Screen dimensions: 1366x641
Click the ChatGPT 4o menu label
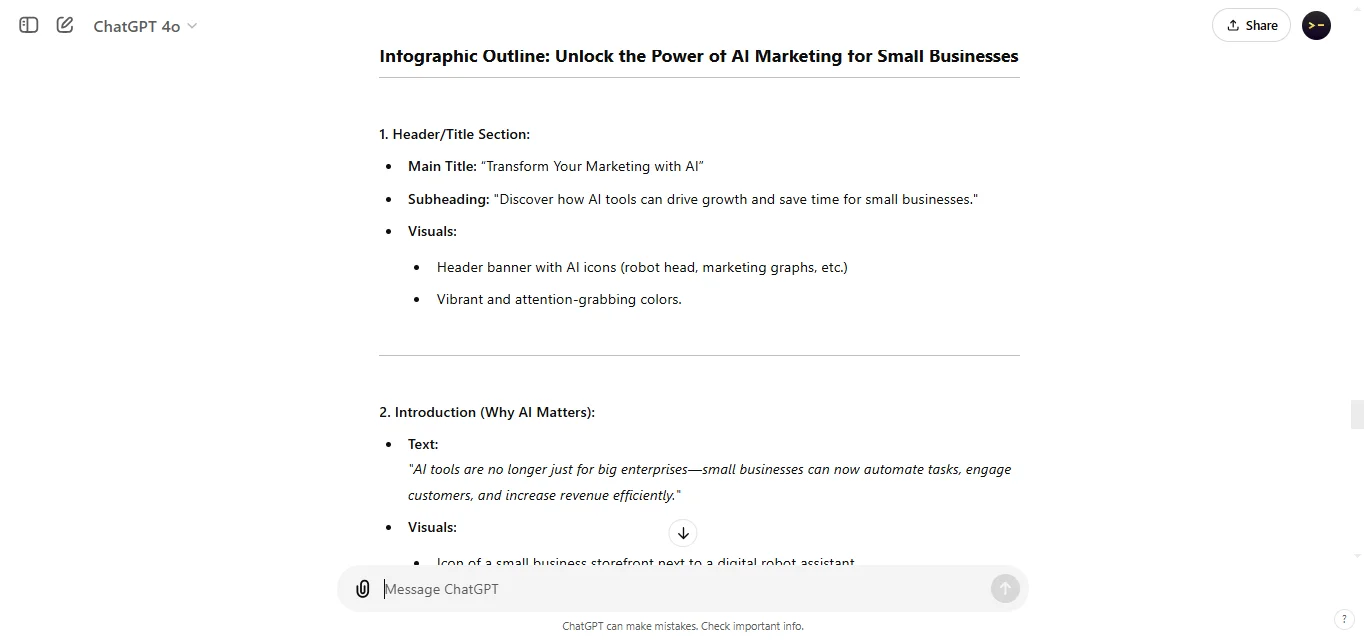coord(137,26)
